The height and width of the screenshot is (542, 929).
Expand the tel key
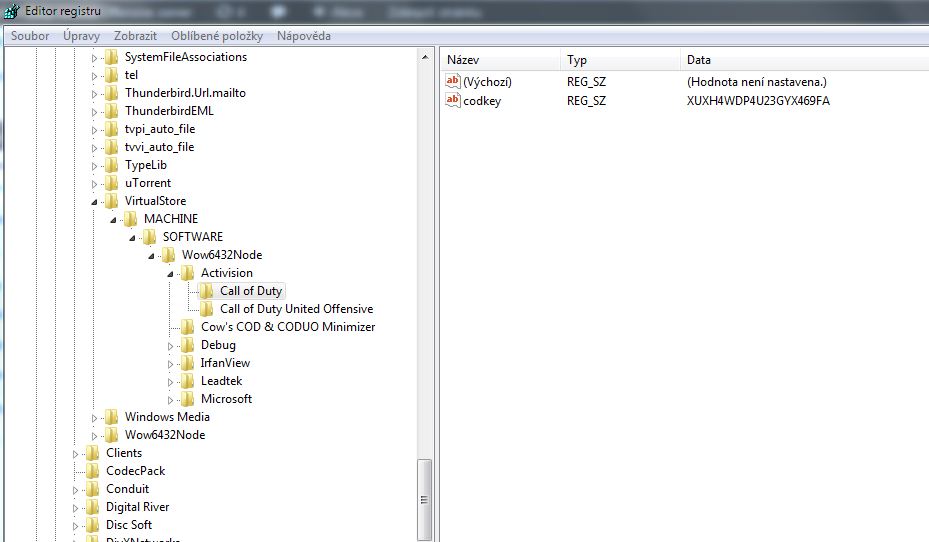pyautogui.click(x=94, y=76)
